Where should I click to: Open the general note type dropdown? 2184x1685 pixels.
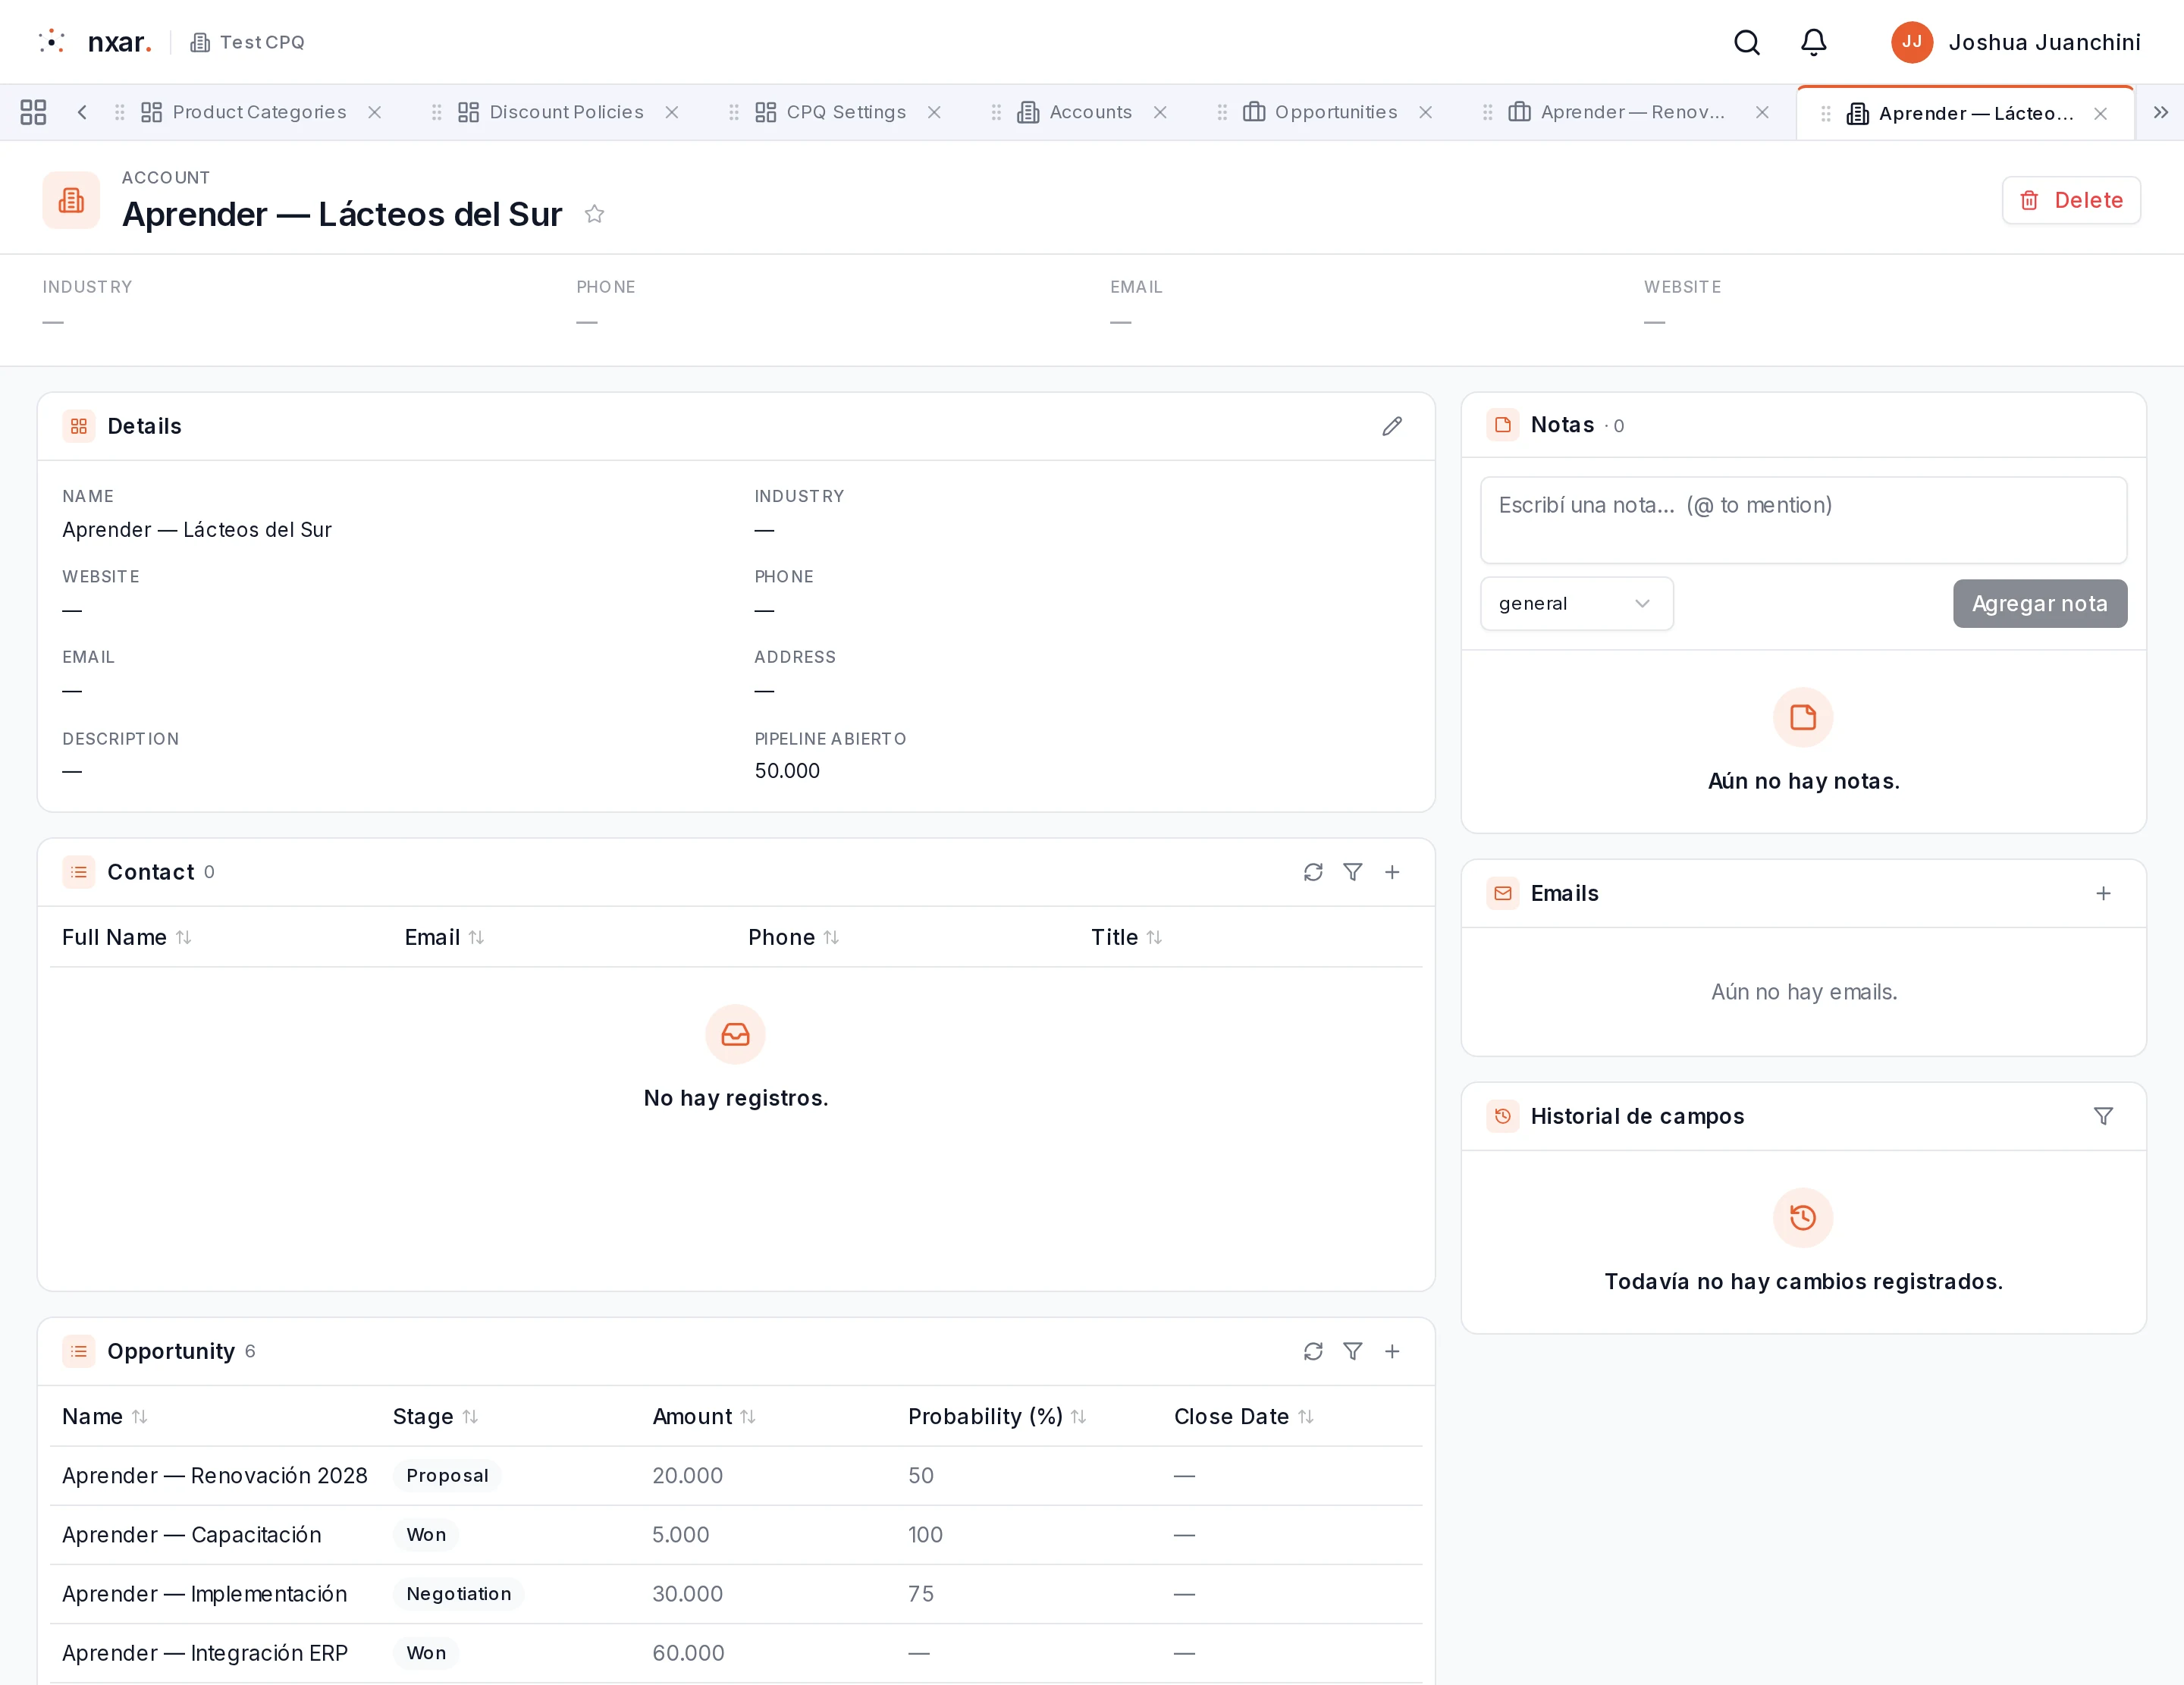tap(1576, 604)
